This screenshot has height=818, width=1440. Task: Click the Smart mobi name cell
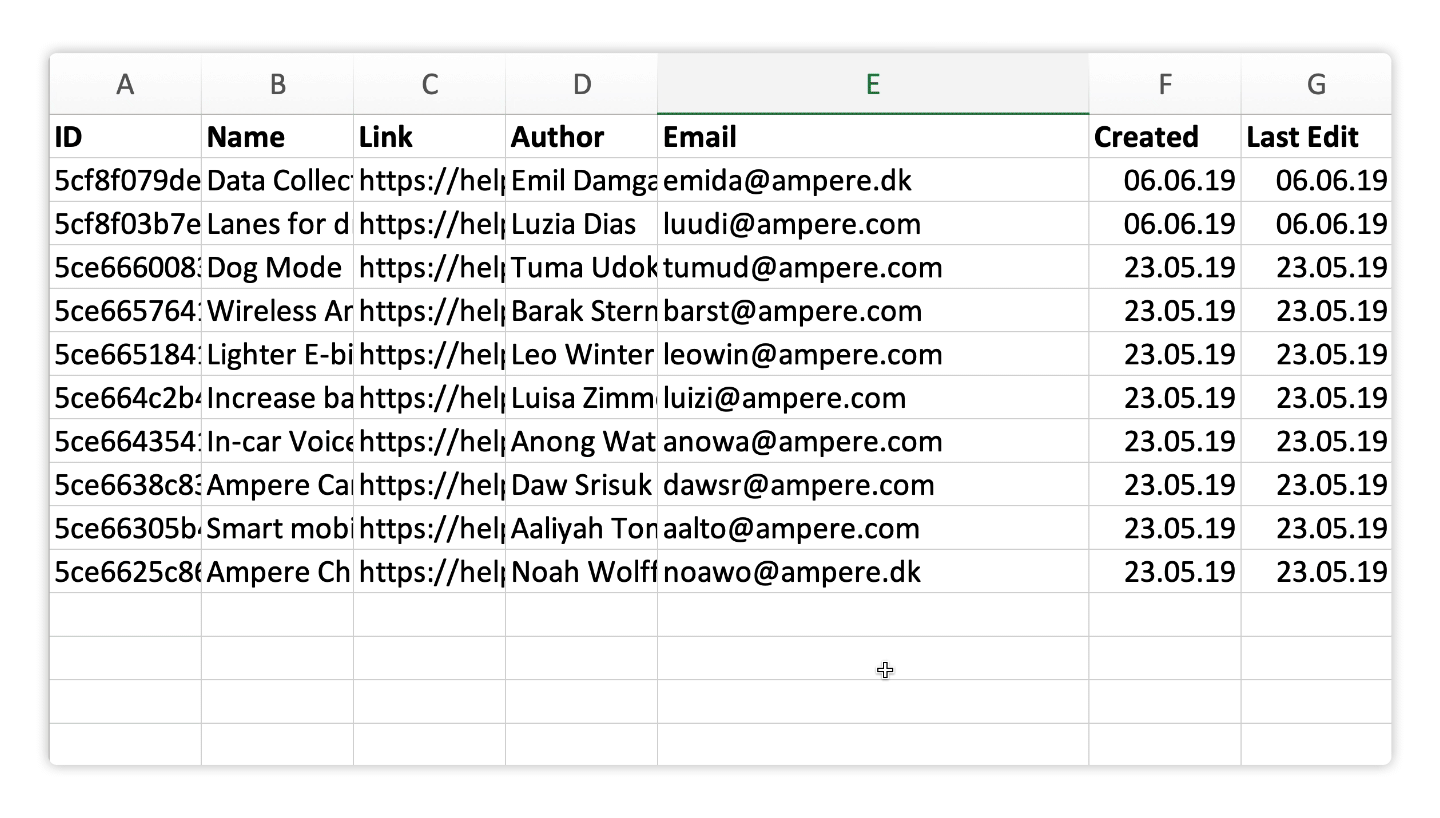(x=278, y=528)
